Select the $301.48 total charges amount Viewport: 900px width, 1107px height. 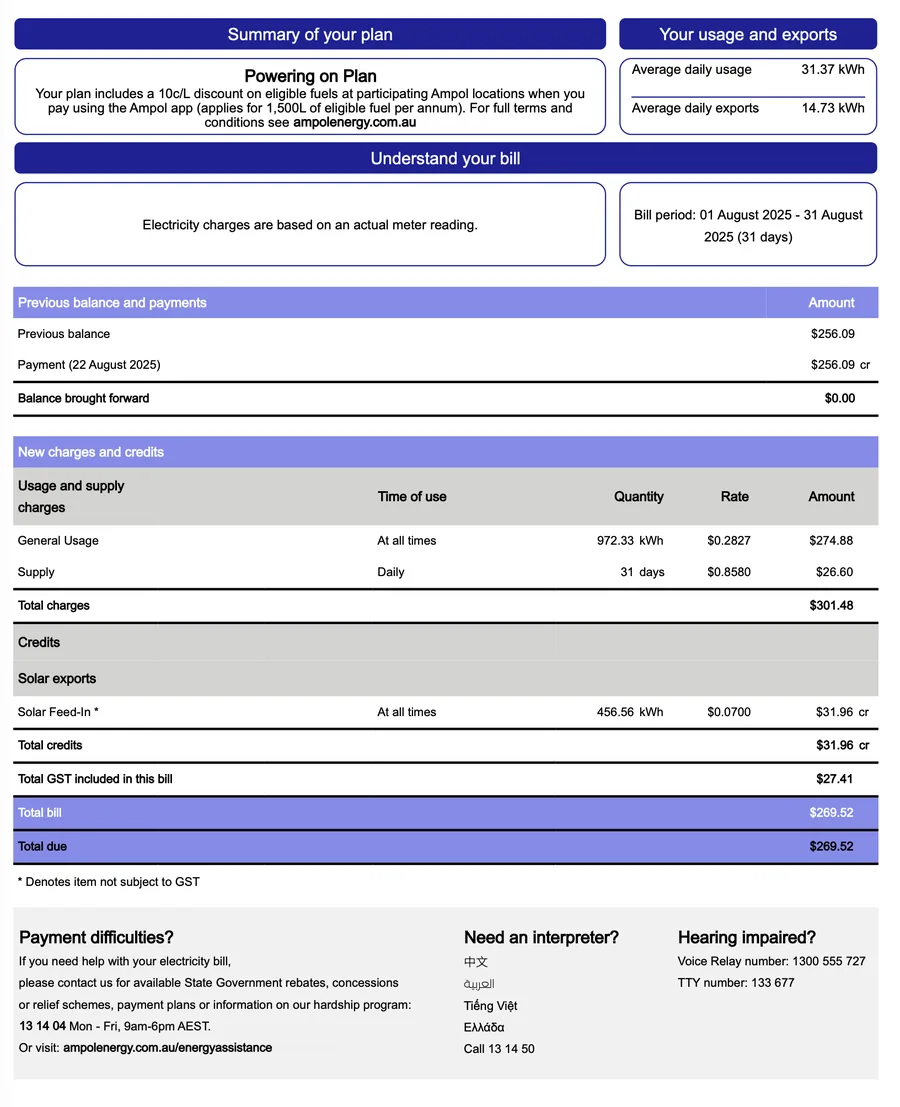coord(831,606)
